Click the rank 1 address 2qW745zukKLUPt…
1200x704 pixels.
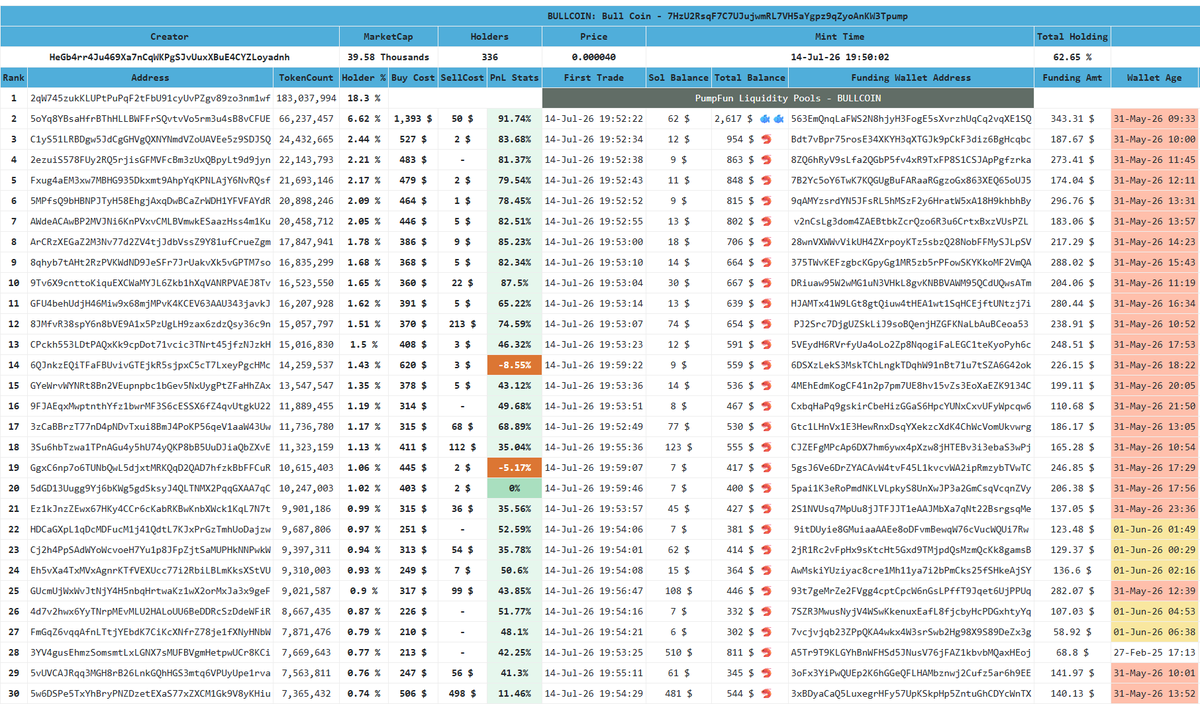coord(151,98)
